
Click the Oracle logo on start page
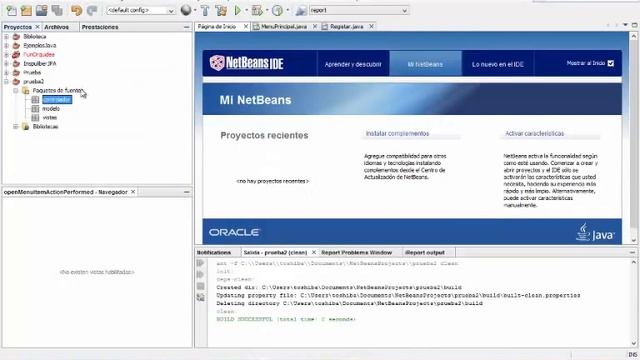click(234, 232)
